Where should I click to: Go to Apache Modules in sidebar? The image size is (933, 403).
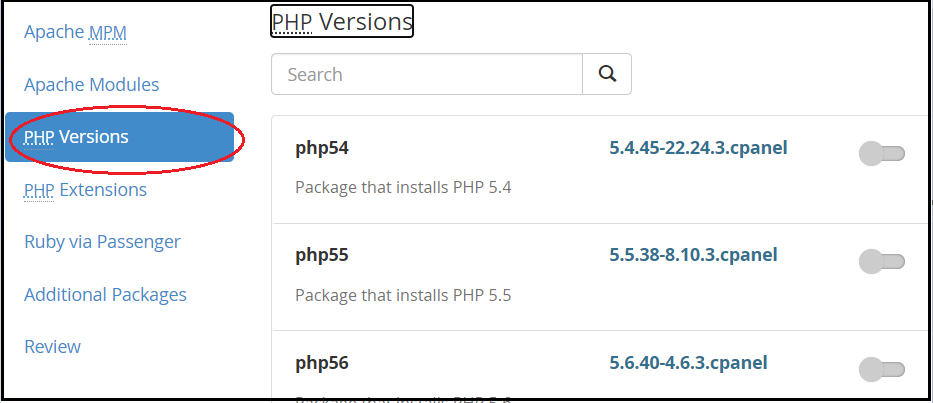[x=92, y=85]
